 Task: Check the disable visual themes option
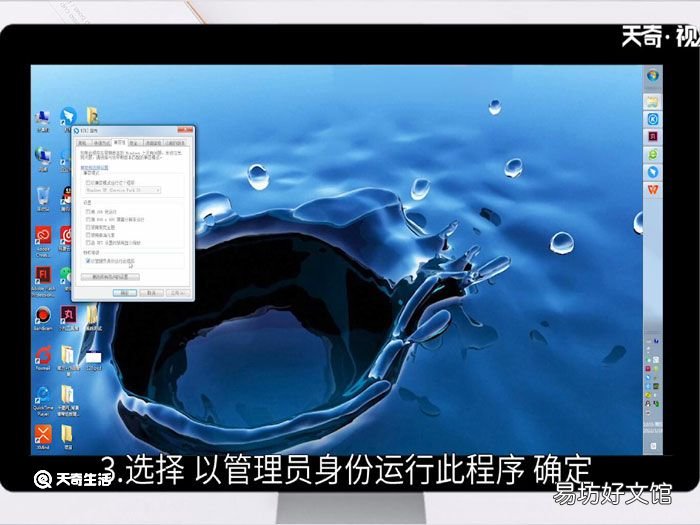(88, 227)
